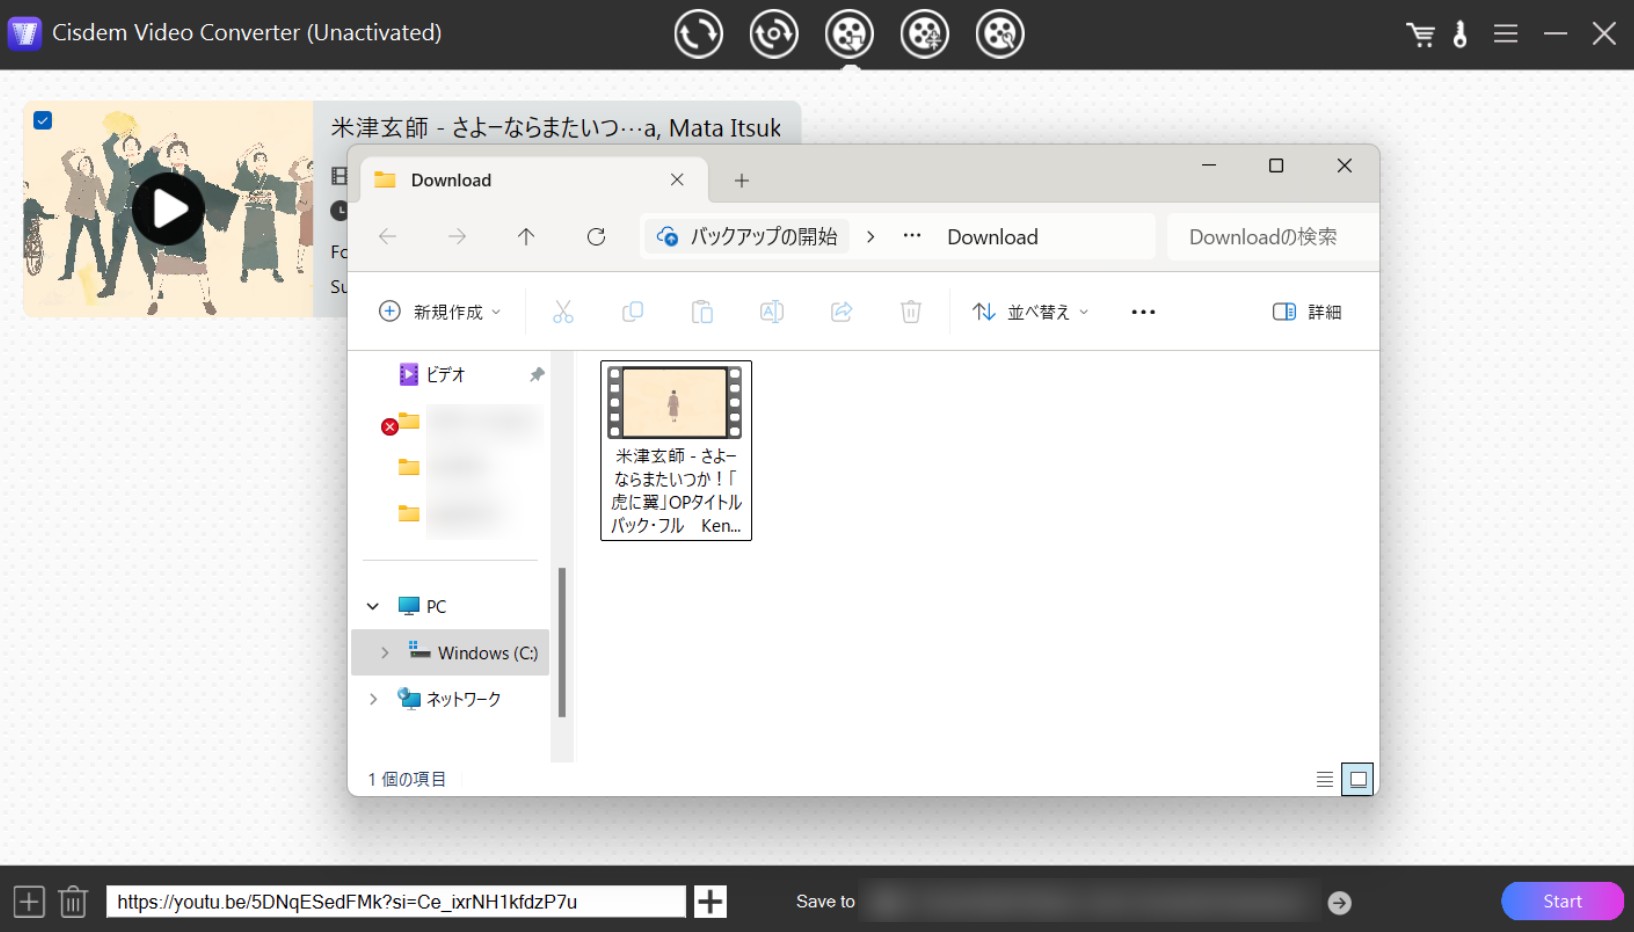
Task: Uncheck the video item checkbox
Action: [x=42, y=120]
